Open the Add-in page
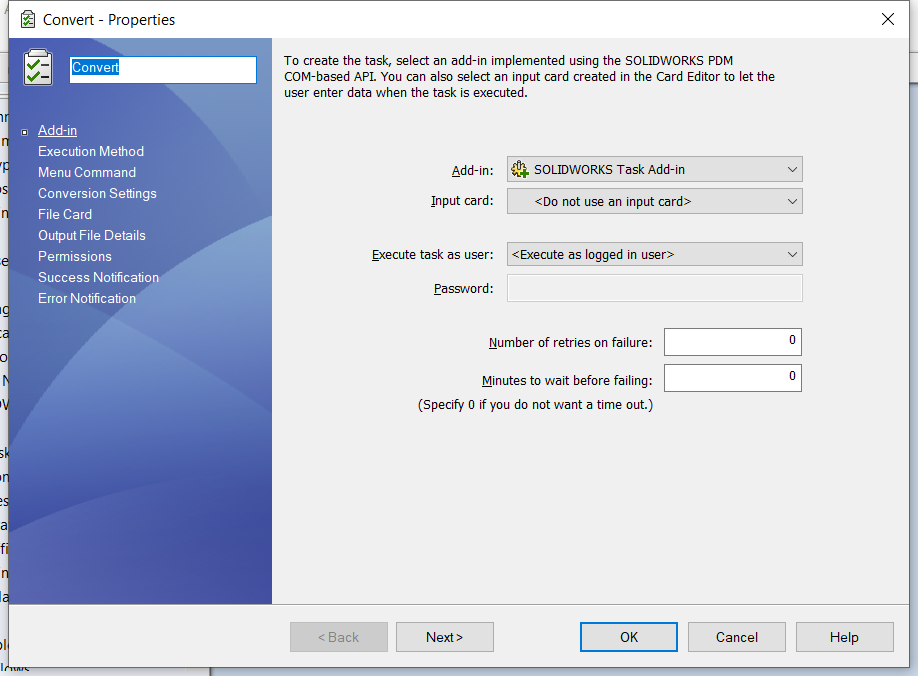Image resolution: width=918 pixels, height=676 pixels. click(57, 131)
